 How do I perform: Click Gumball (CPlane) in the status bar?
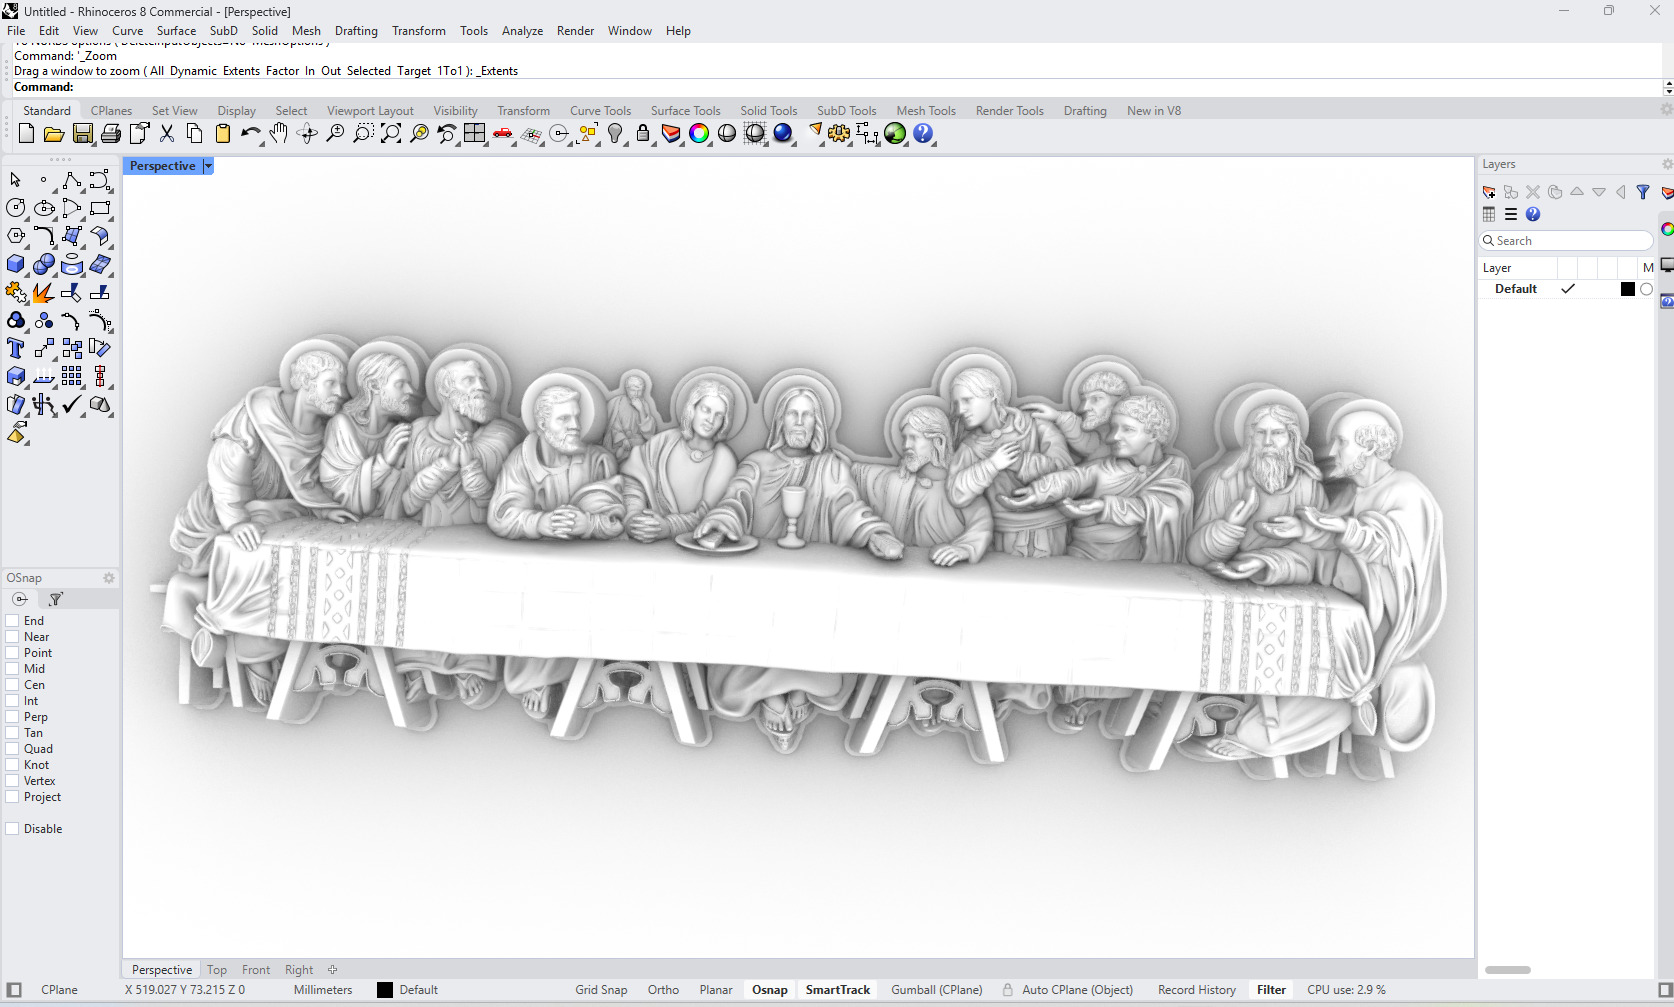[x=937, y=990]
